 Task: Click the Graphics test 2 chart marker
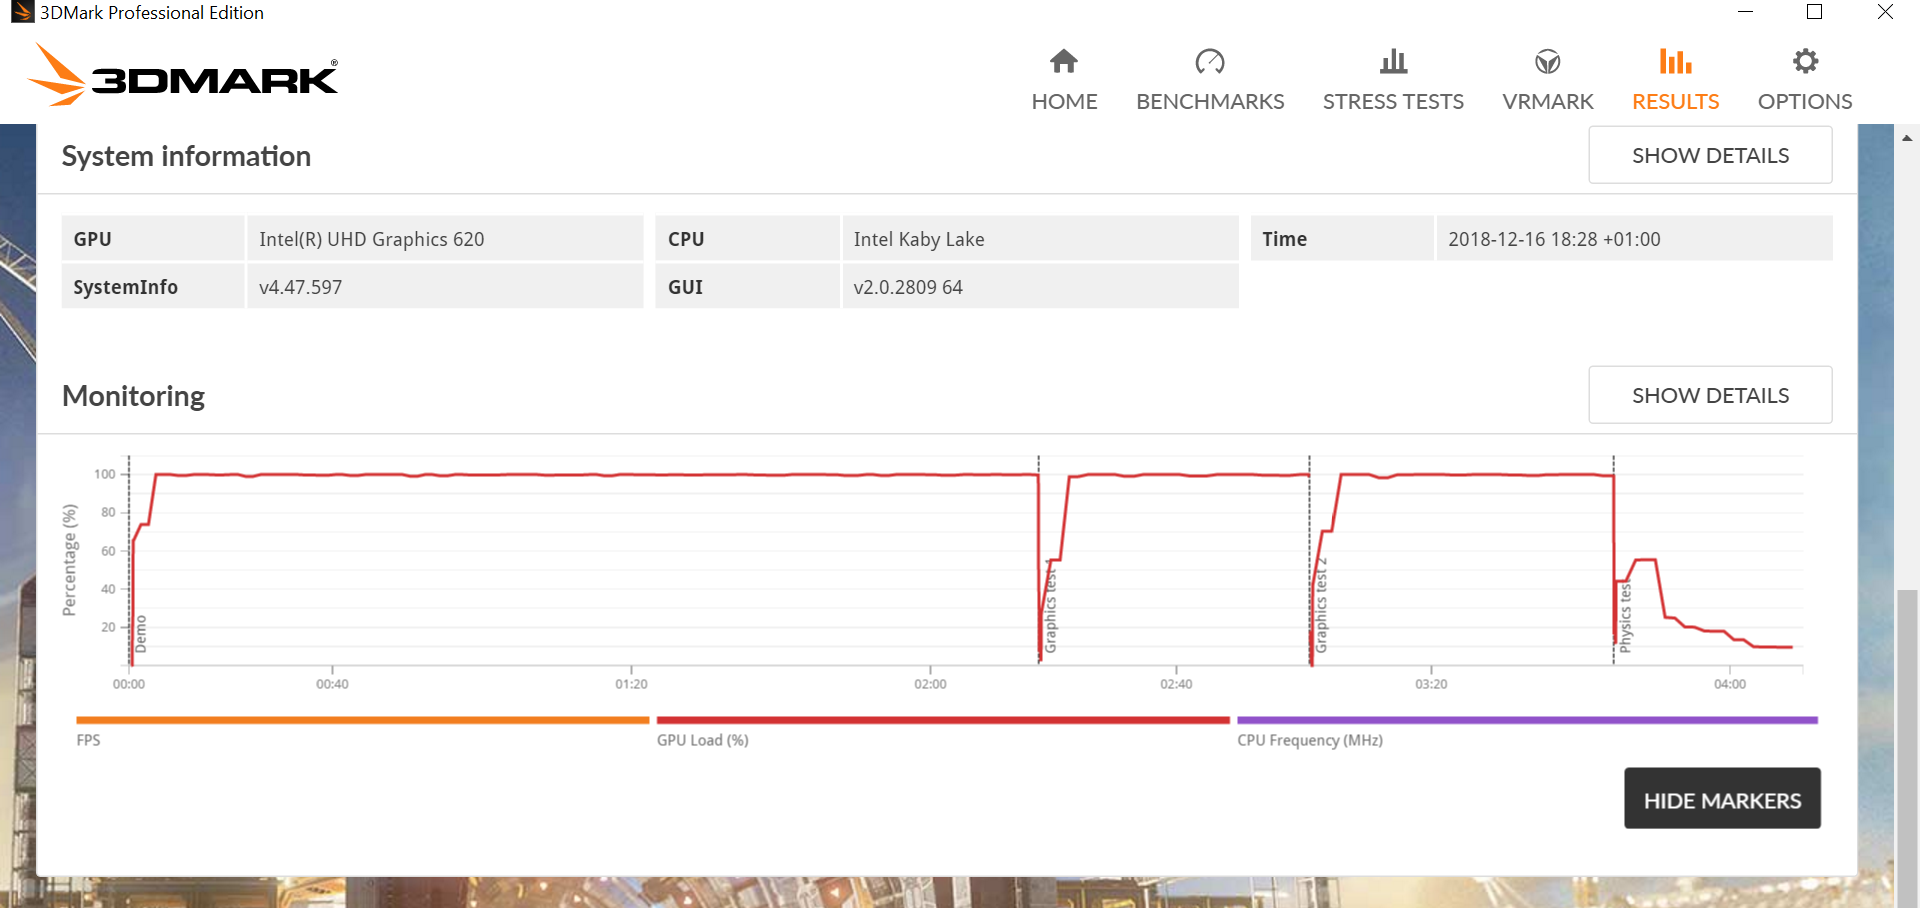[x=1321, y=606]
